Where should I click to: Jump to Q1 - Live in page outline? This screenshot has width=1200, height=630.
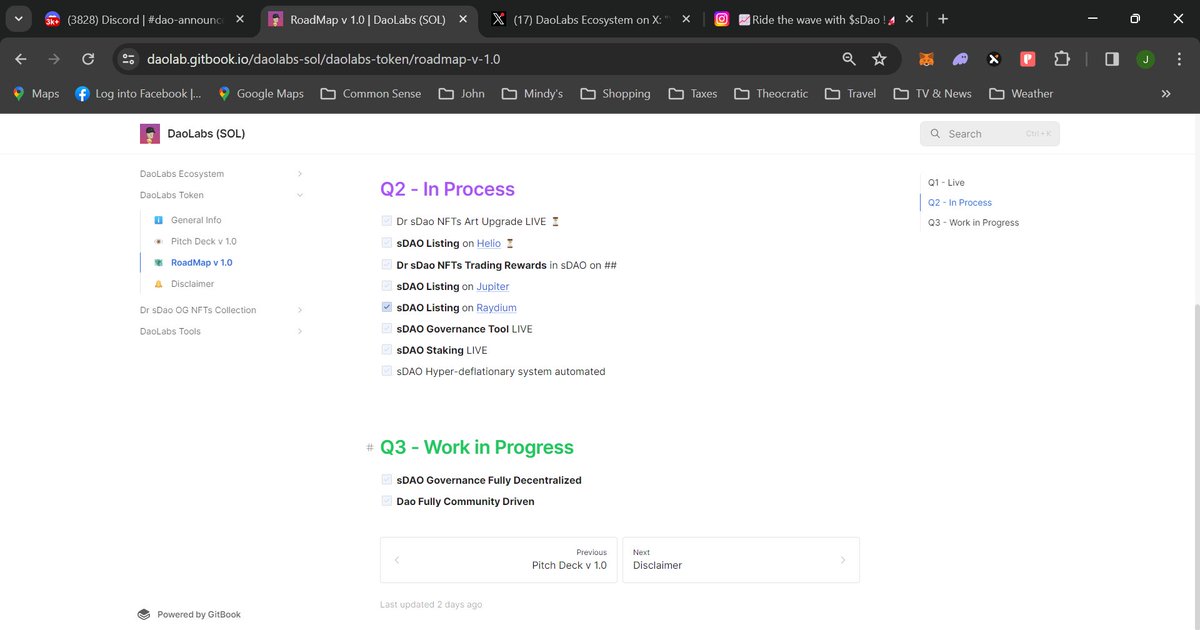pos(946,183)
